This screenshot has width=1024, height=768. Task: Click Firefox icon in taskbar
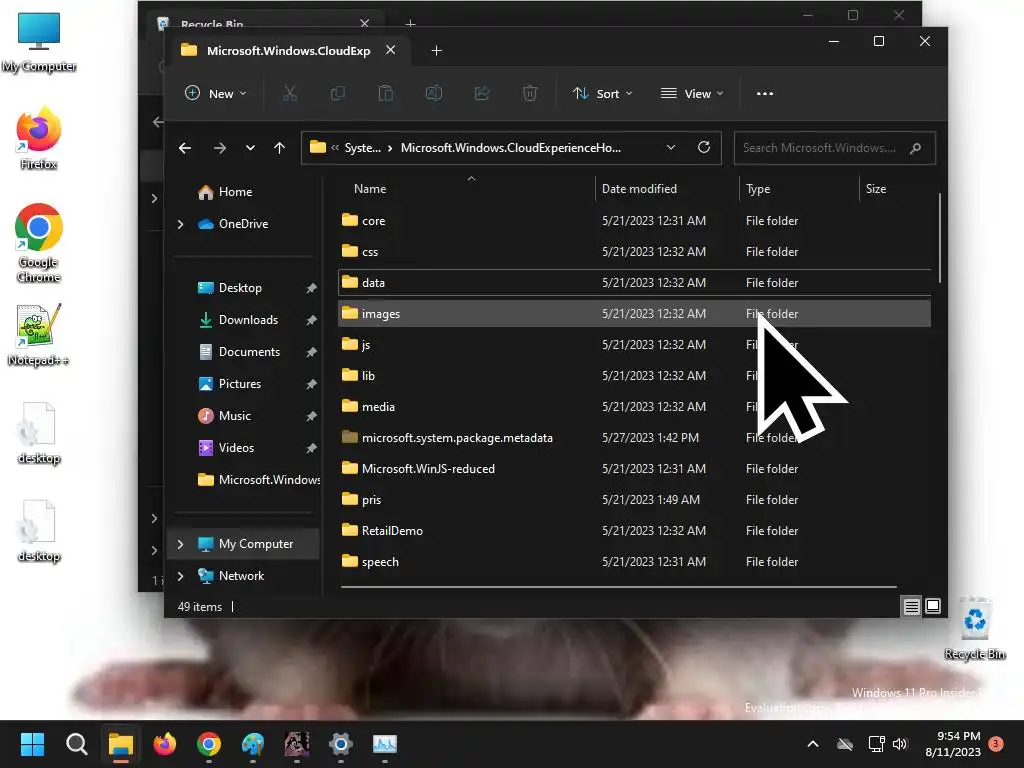point(165,744)
